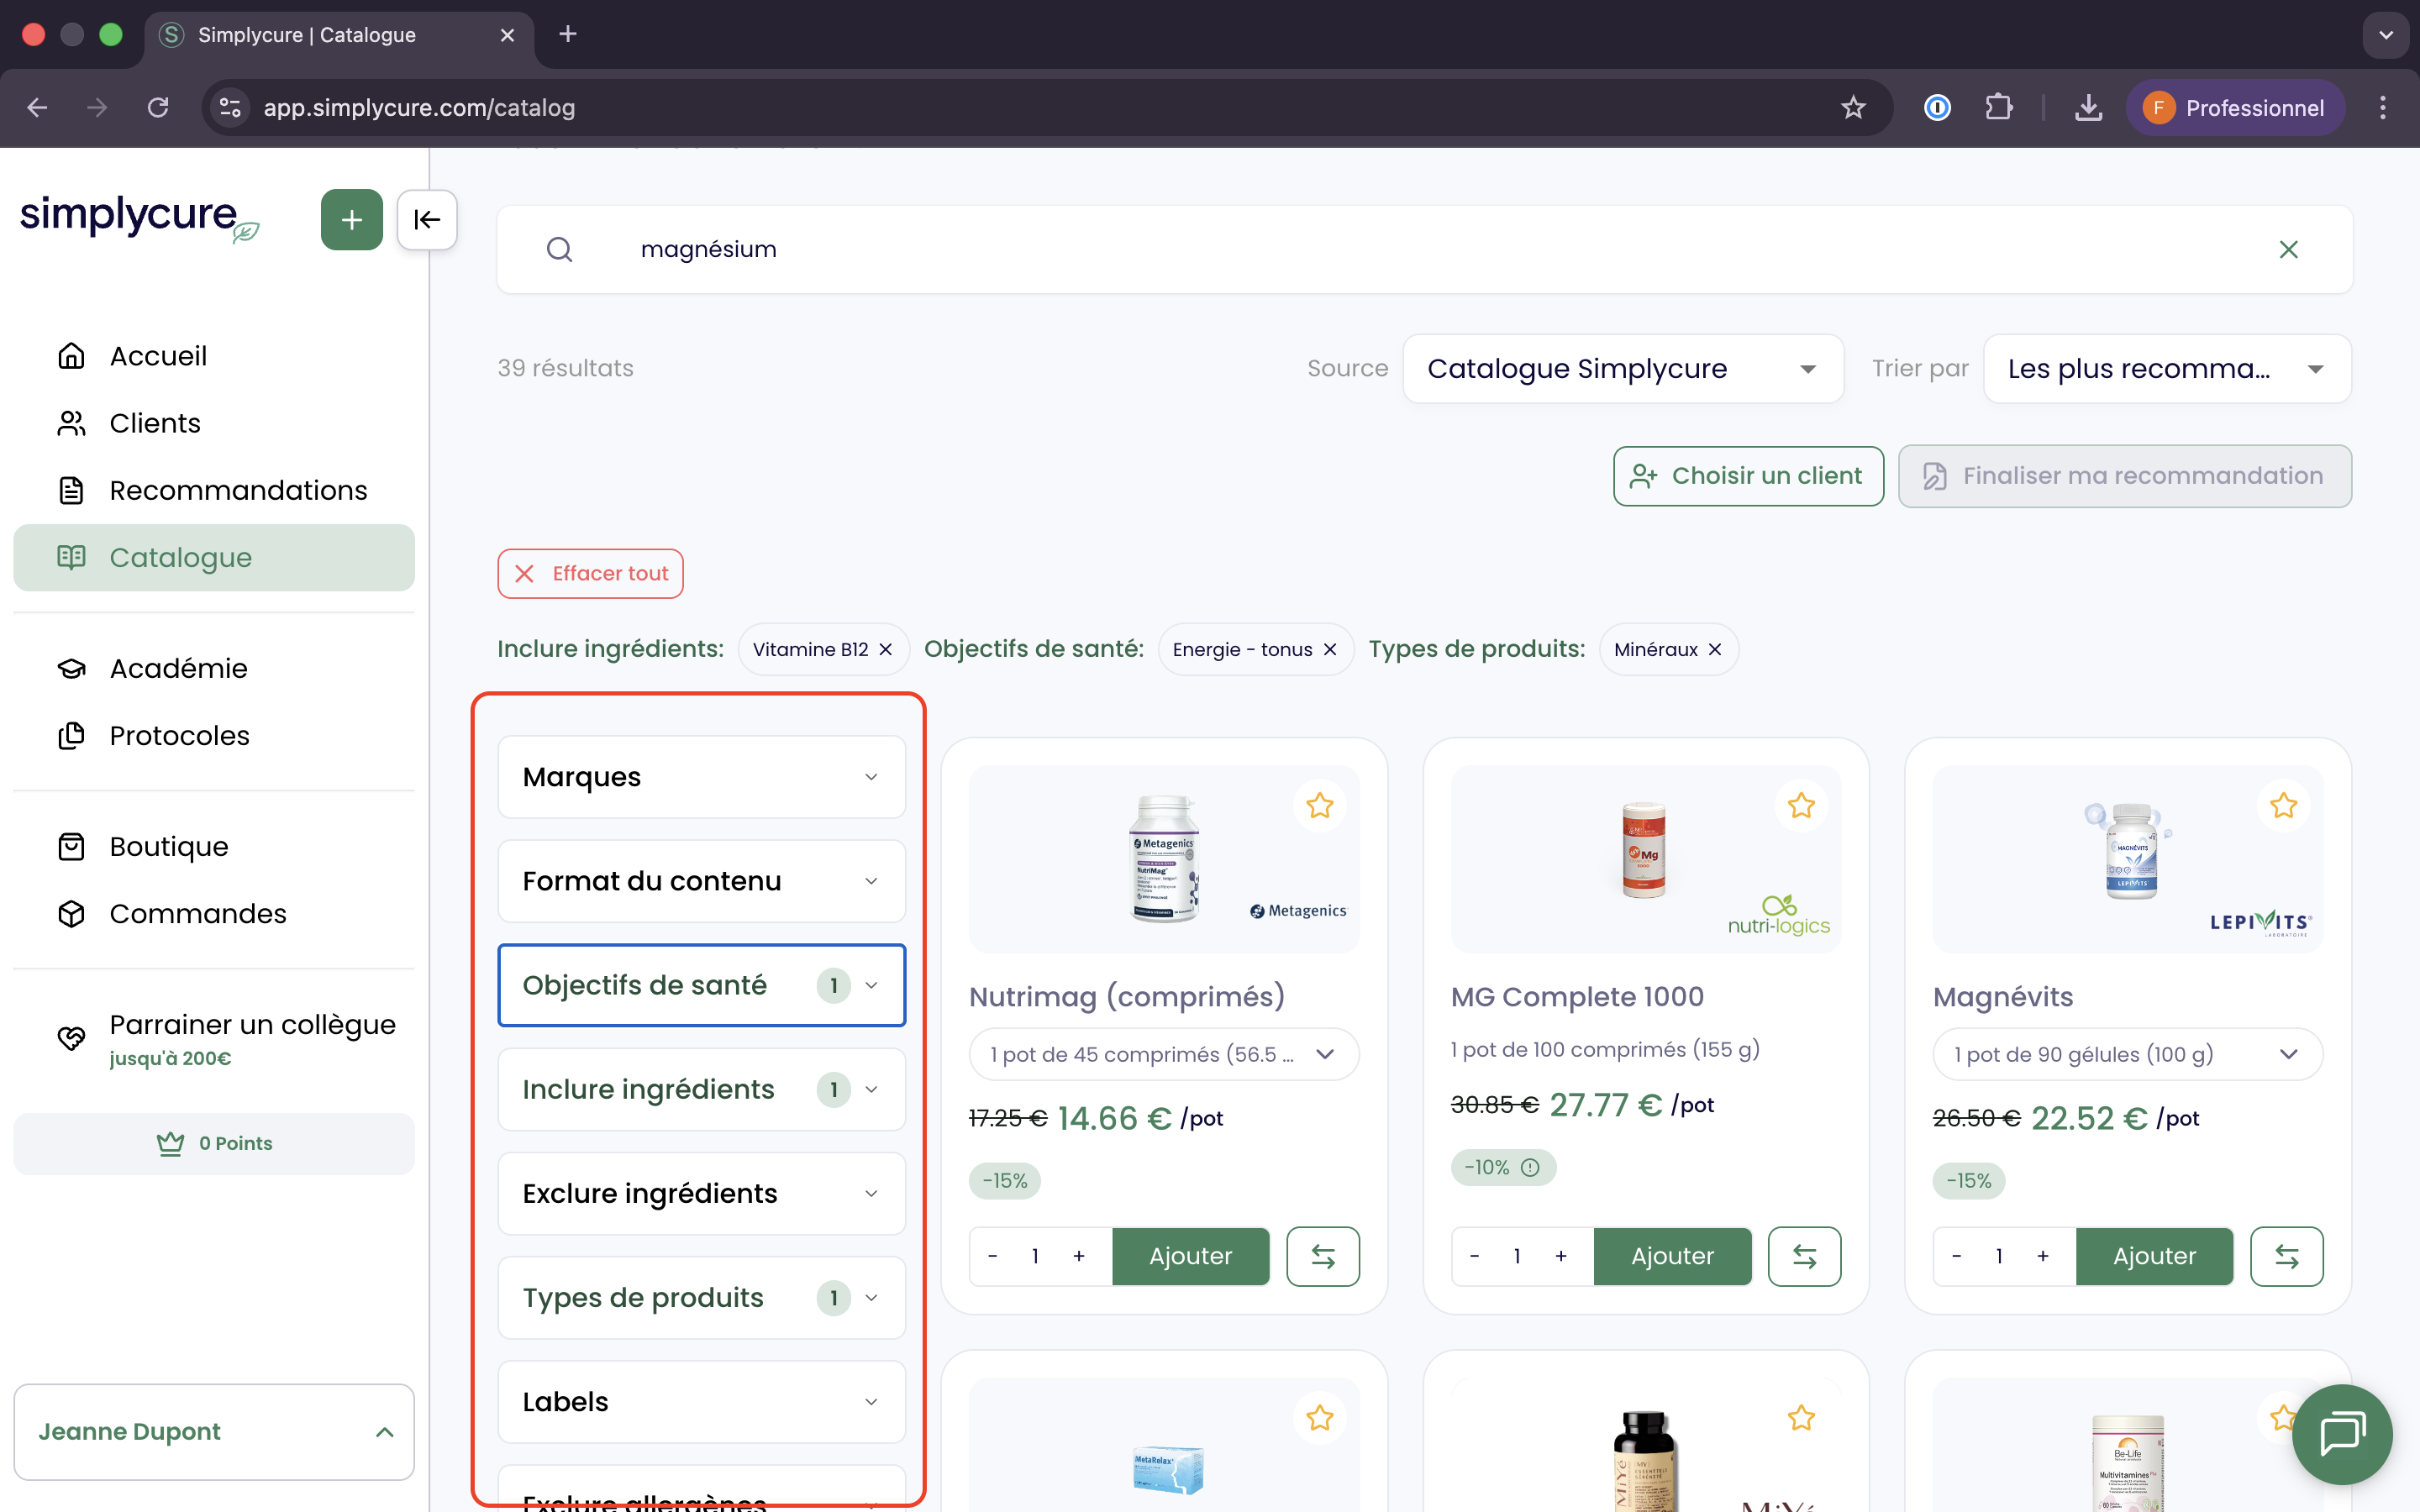Image resolution: width=2420 pixels, height=1512 pixels.
Task: Increase Nutrimag quantity with plus
Action: click(x=1079, y=1256)
